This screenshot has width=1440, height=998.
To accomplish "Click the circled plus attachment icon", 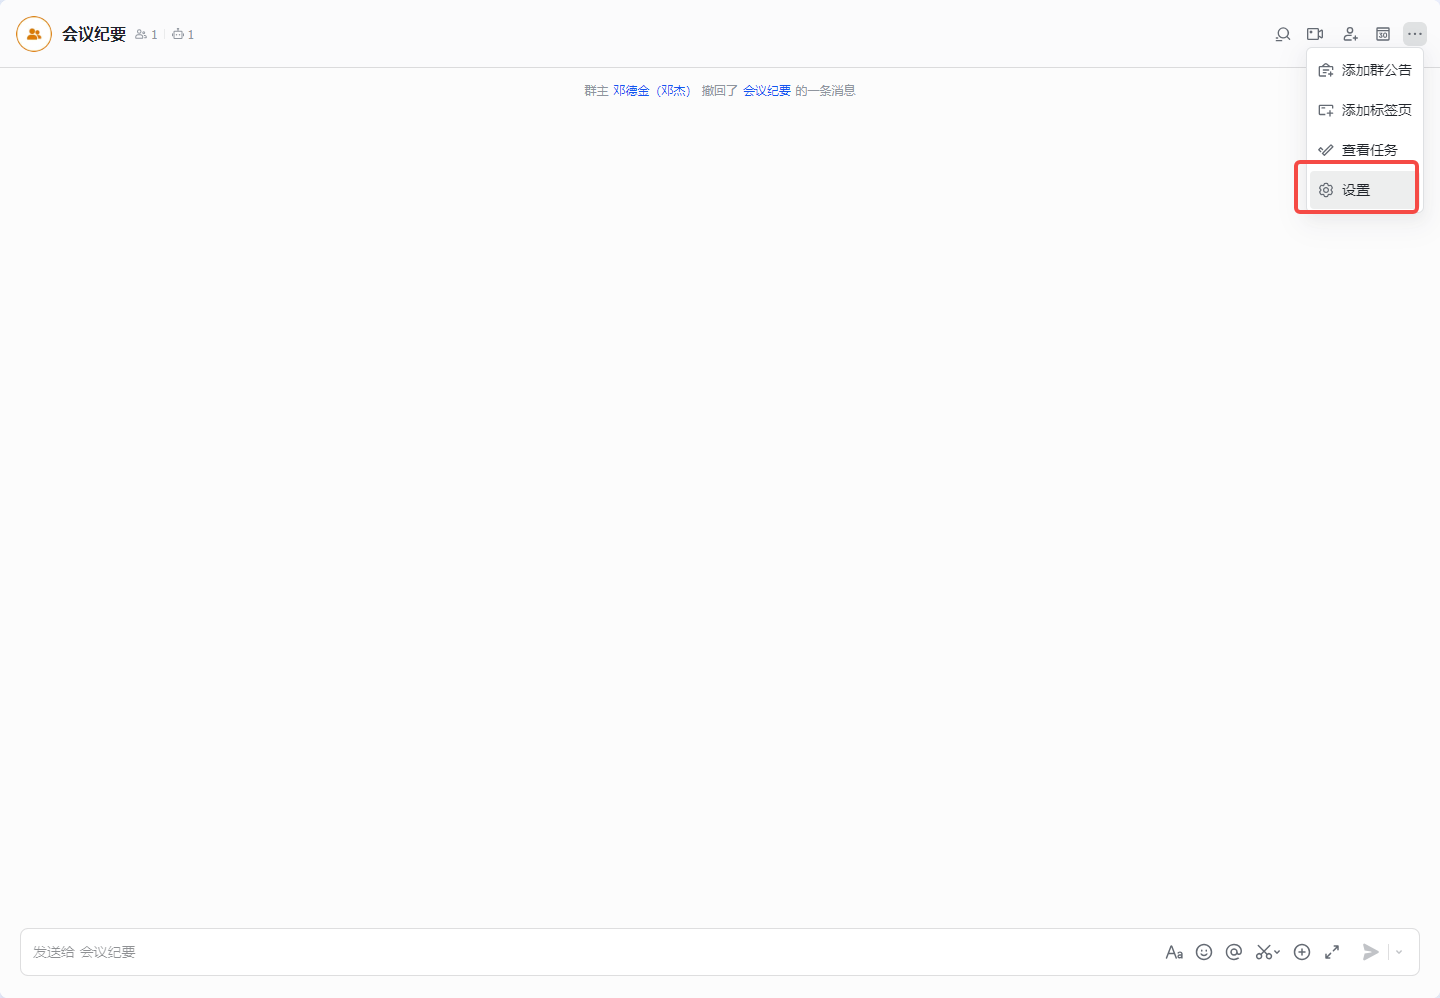I will click(x=1302, y=952).
